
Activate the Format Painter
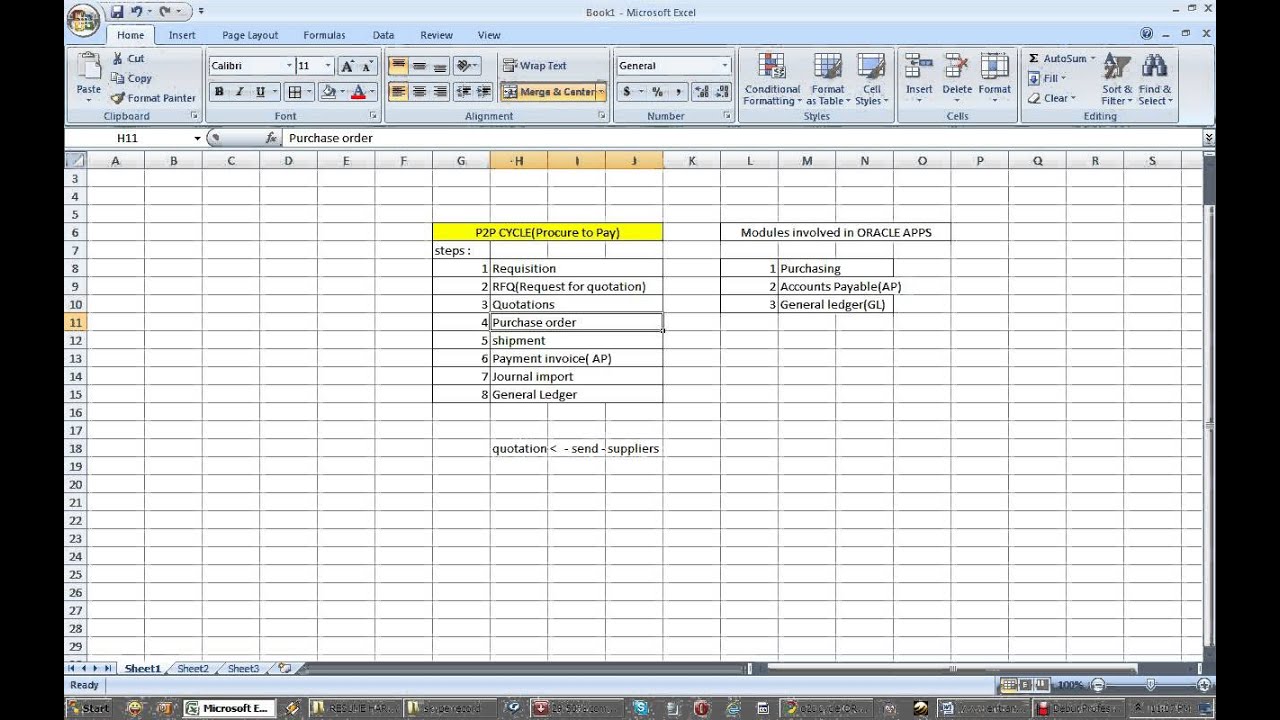(153, 98)
